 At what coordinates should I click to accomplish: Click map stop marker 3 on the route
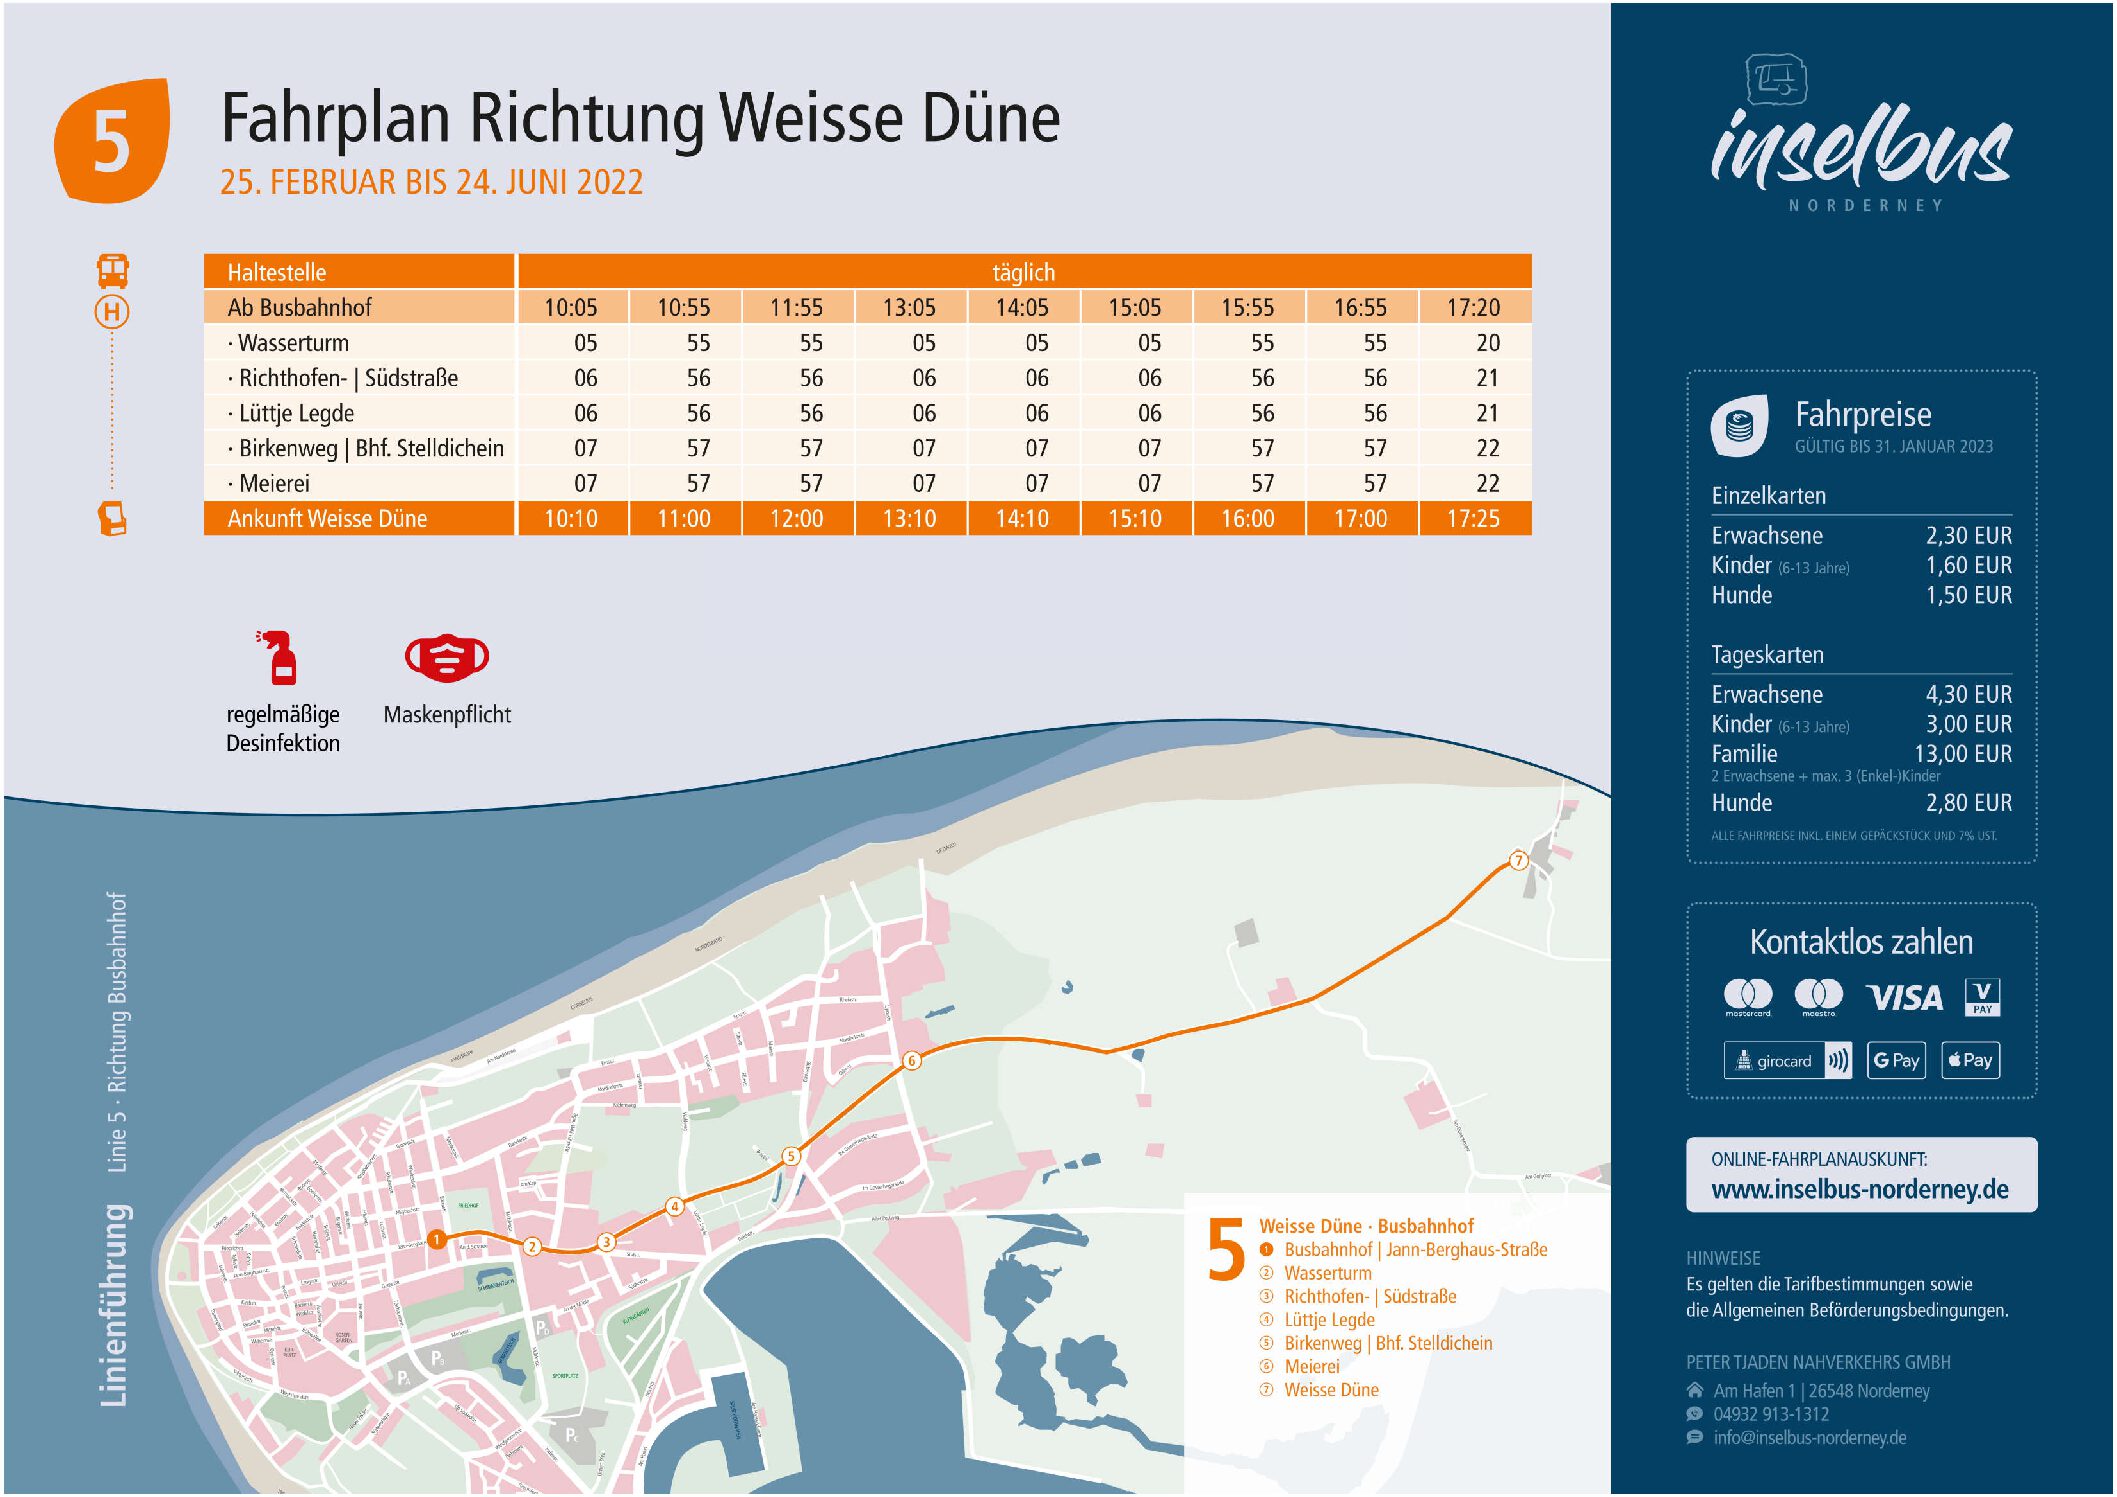(x=606, y=1242)
